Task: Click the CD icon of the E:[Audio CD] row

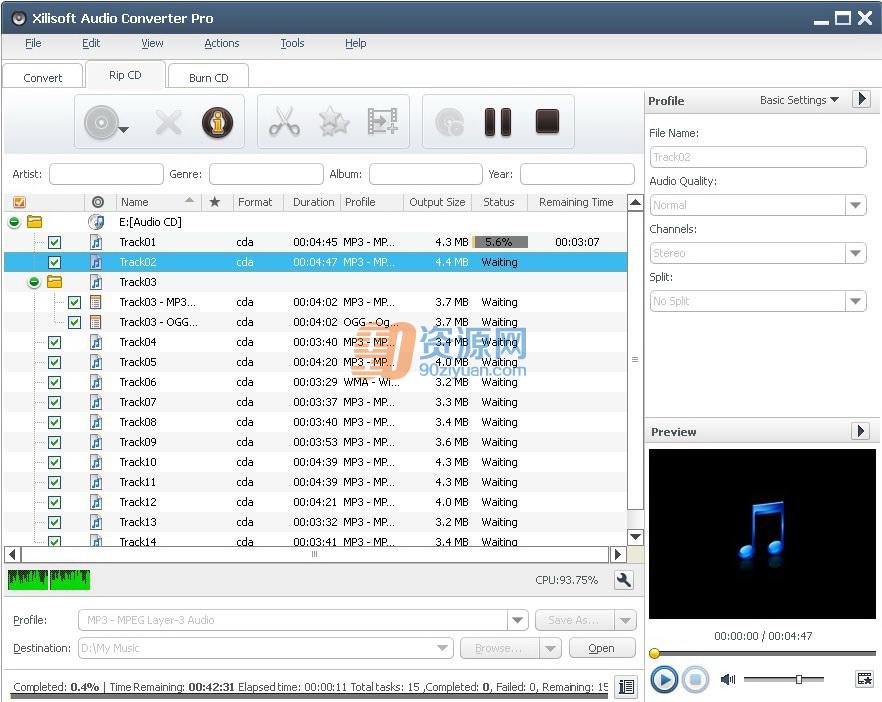Action: click(96, 222)
